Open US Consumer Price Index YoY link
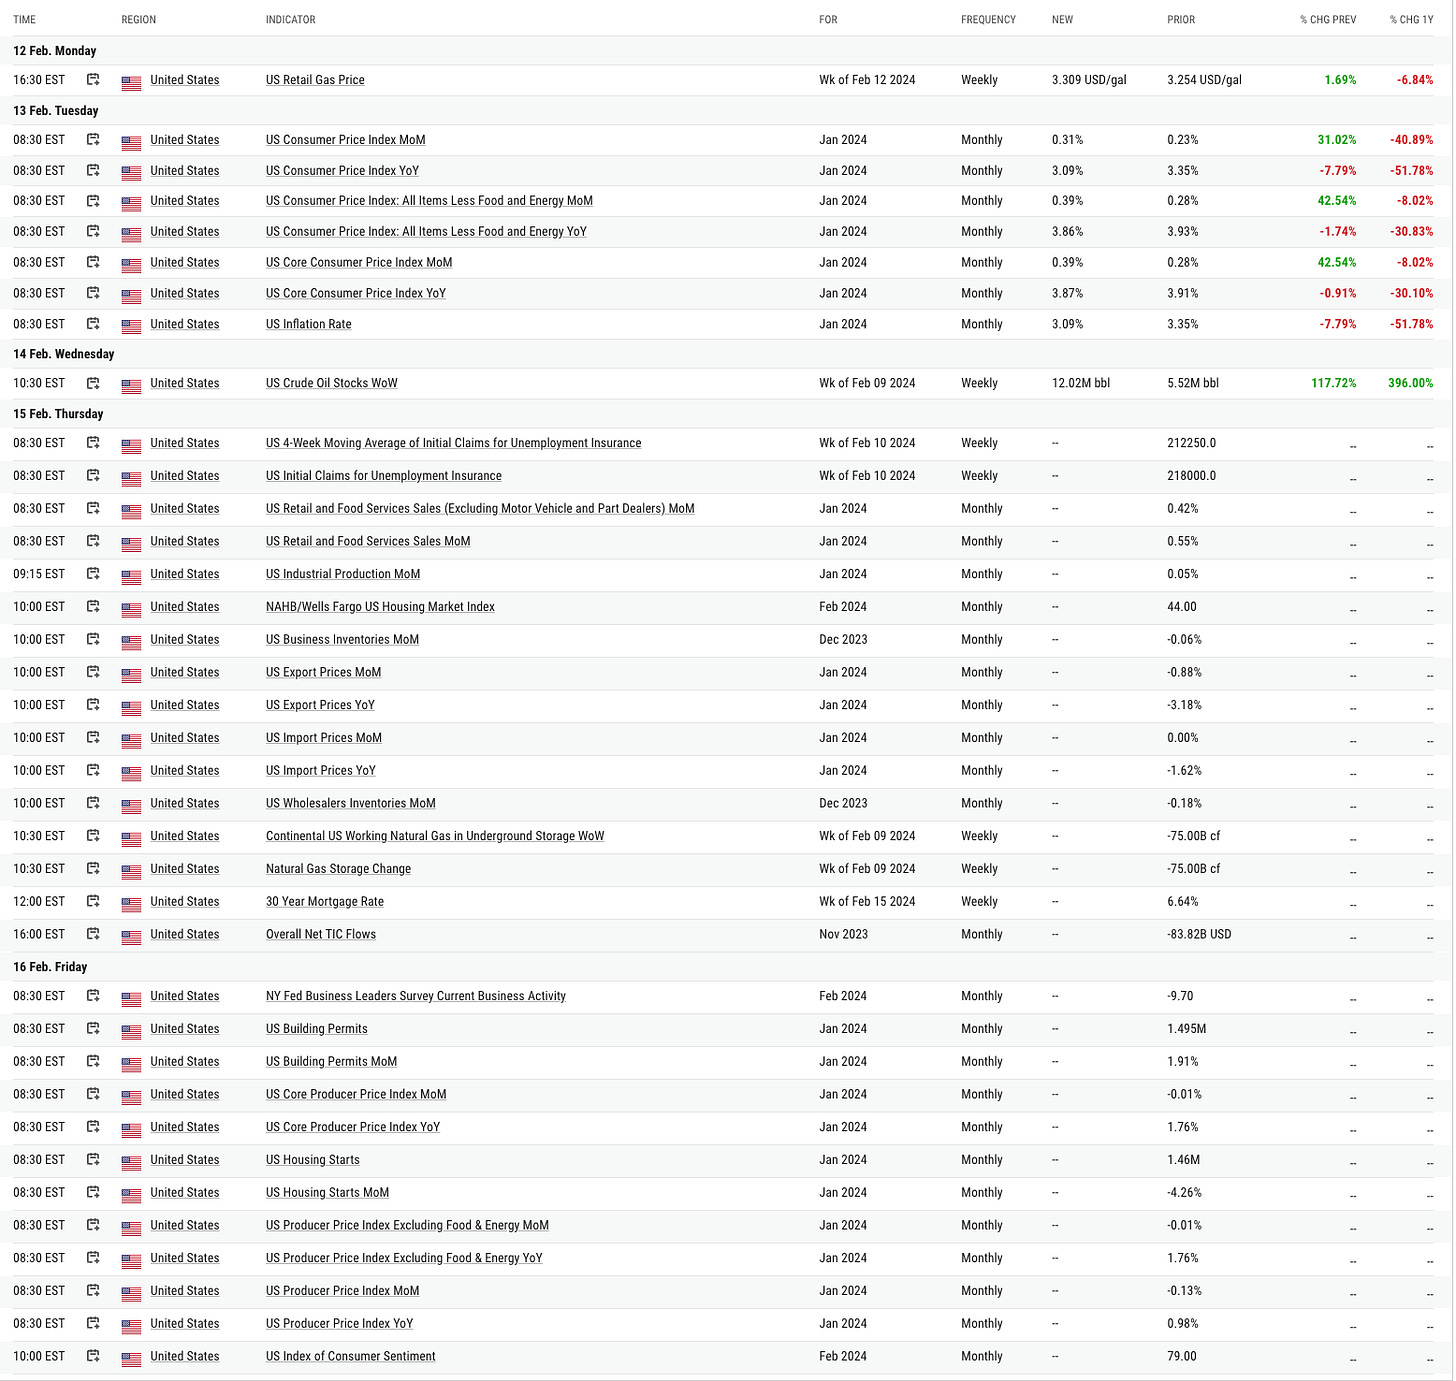 point(342,171)
